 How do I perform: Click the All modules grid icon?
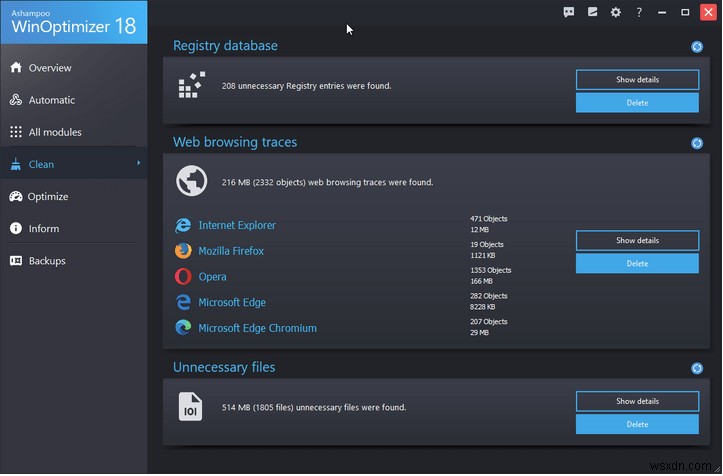pos(16,132)
